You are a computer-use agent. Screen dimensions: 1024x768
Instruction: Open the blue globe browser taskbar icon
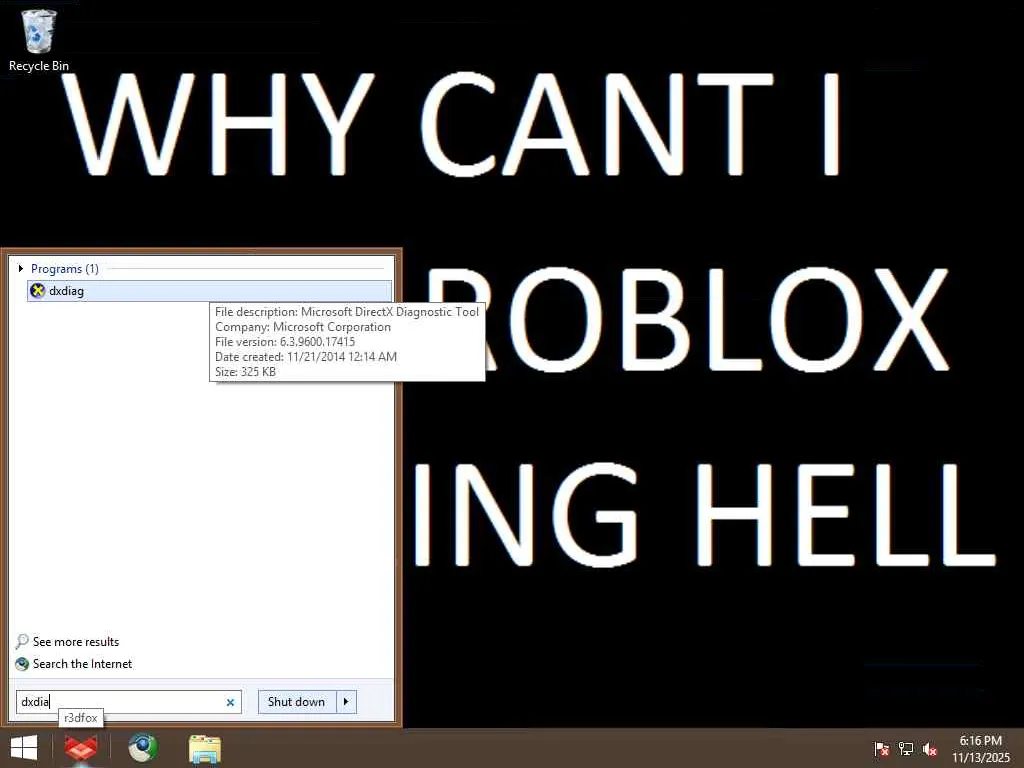(x=143, y=748)
